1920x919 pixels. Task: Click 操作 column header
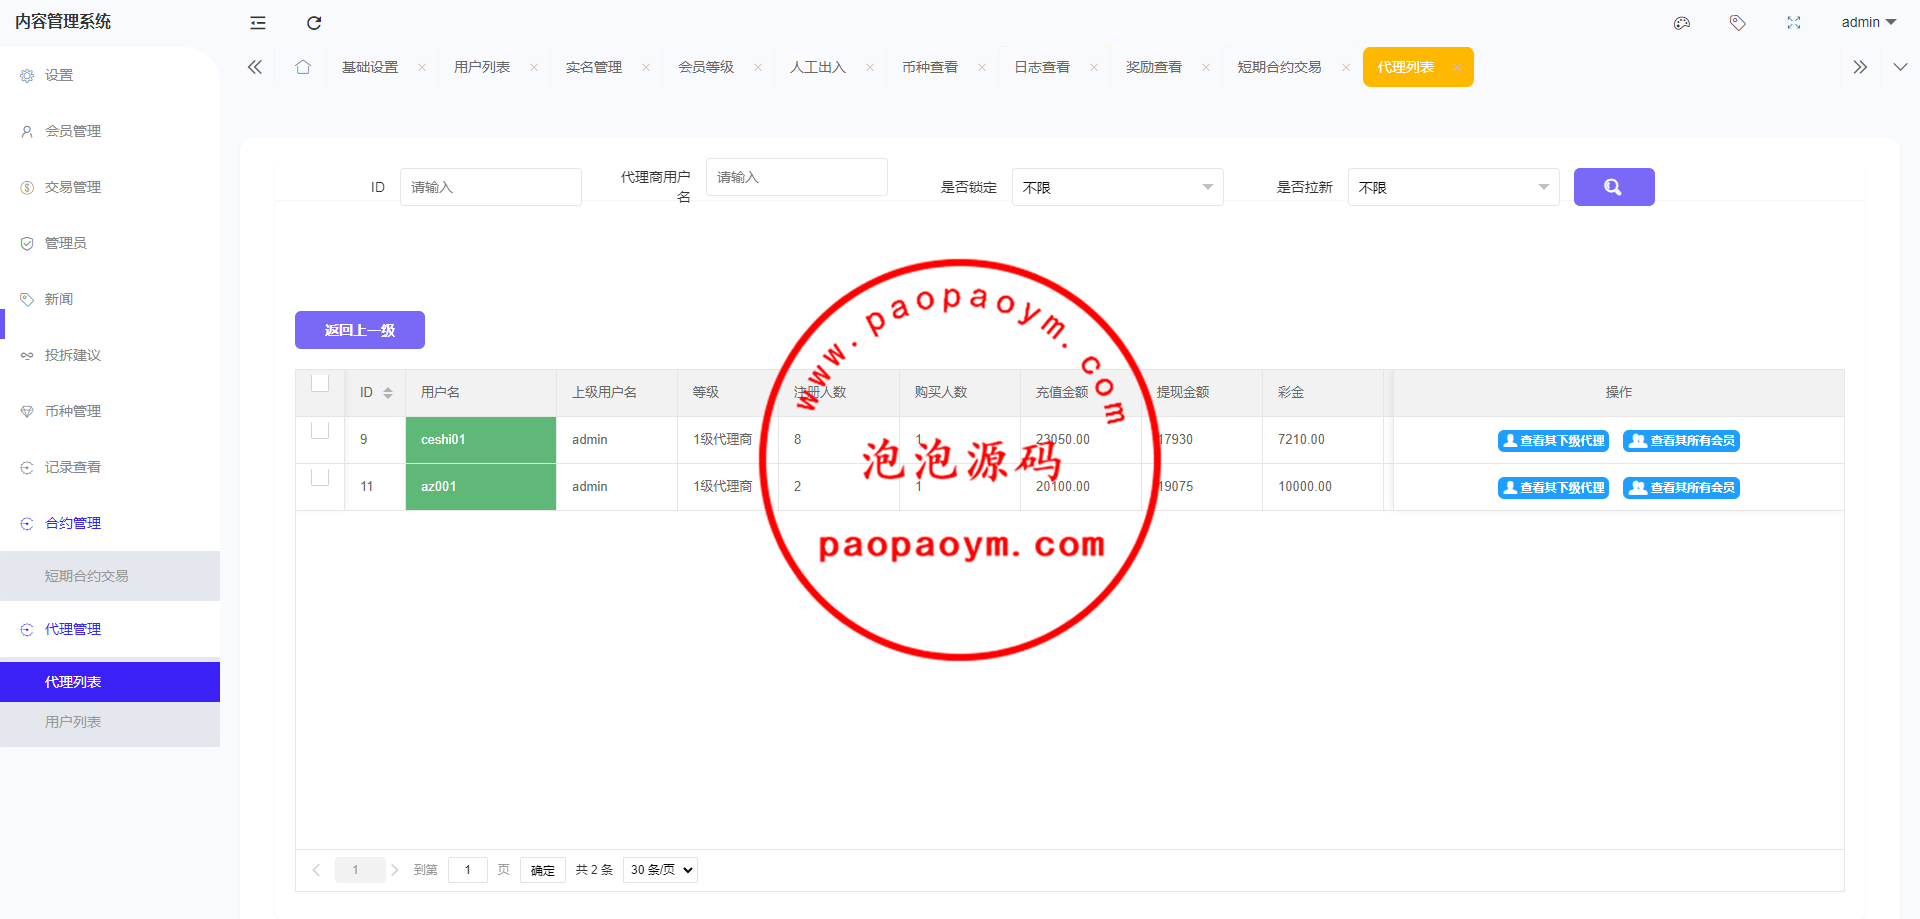(x=1619, y=393)
